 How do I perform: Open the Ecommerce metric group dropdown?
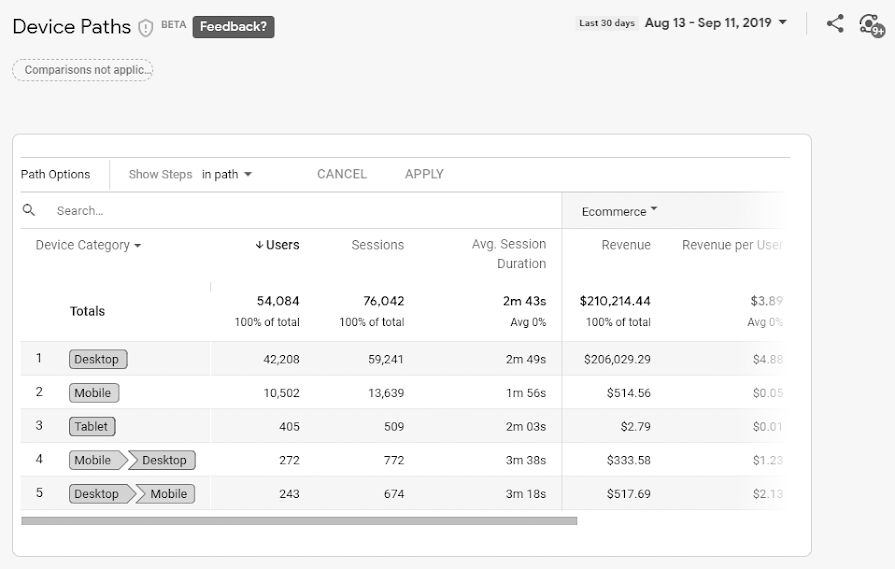tap(620, 211)
